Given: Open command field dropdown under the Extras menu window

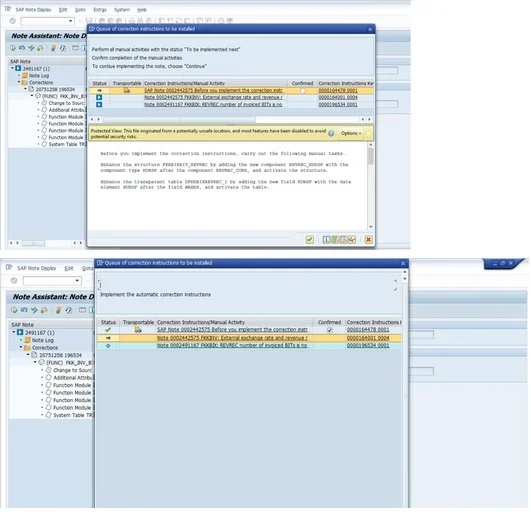Looking at the screenshot, I should pos(71,21).
